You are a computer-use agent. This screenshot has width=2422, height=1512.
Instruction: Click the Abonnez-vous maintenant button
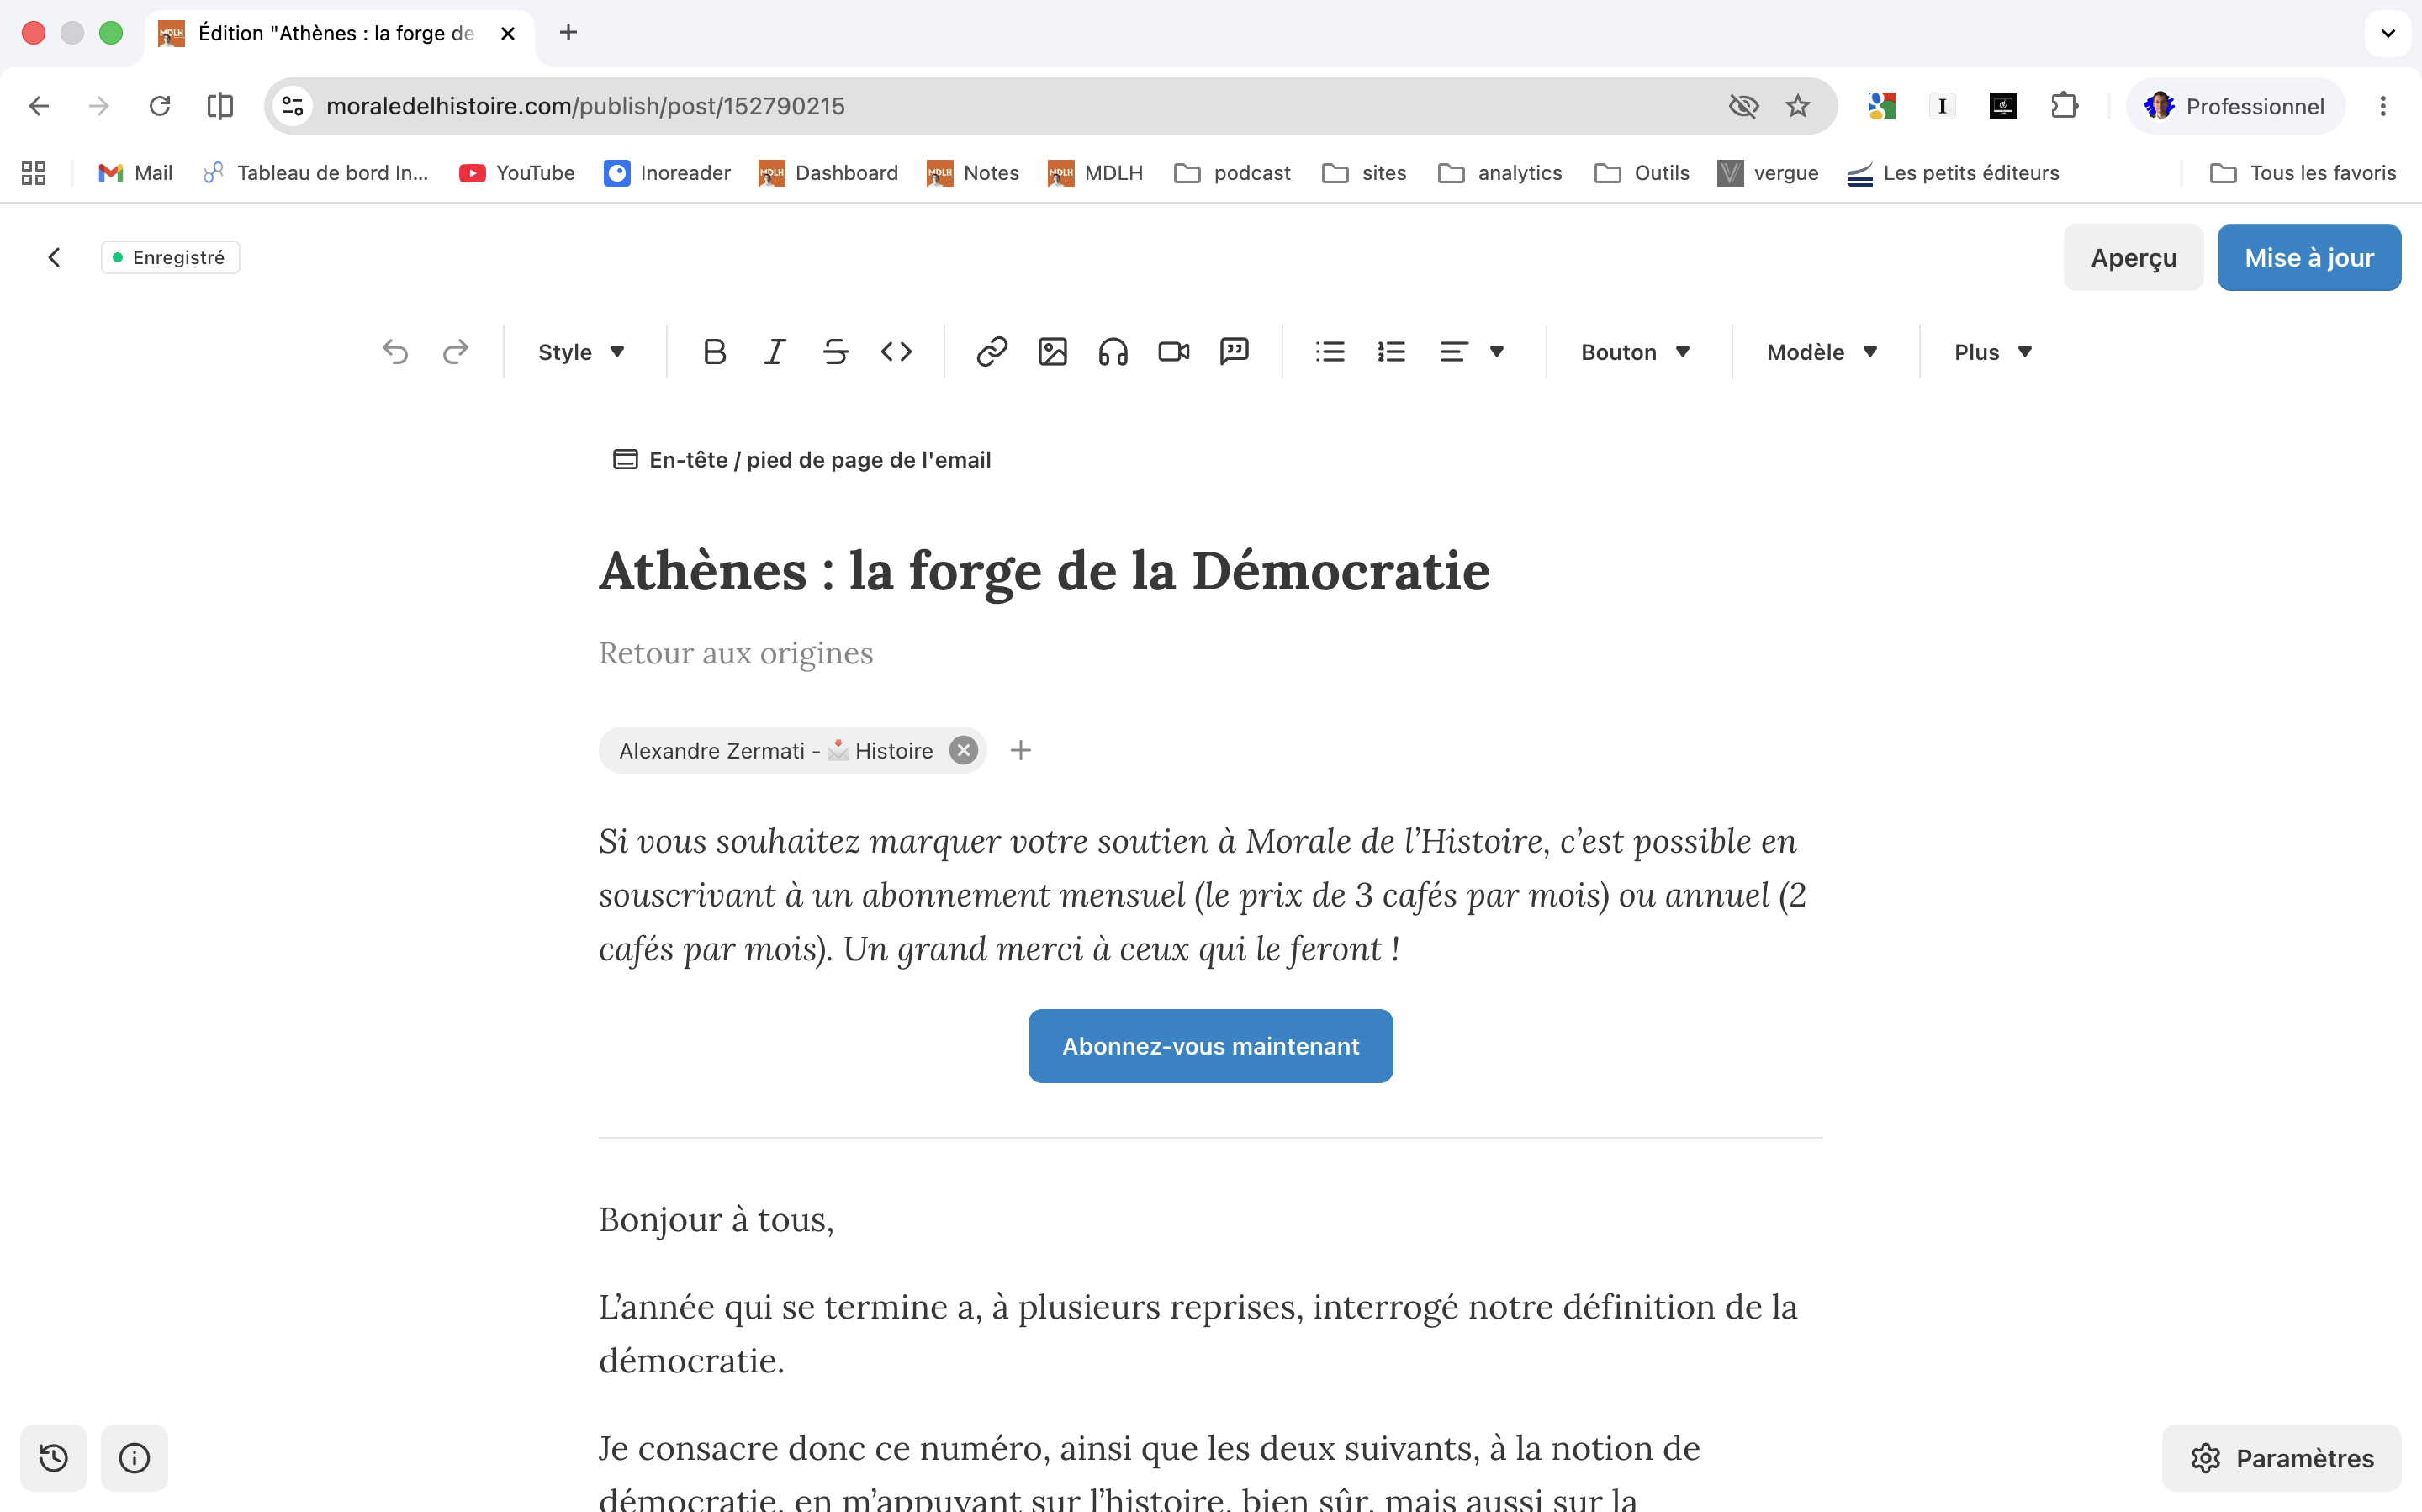[1210, 1046]
